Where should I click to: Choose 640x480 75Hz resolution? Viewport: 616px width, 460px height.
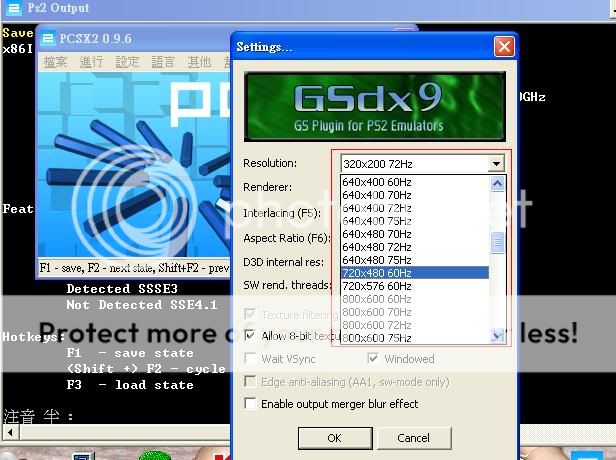(415, 260)
